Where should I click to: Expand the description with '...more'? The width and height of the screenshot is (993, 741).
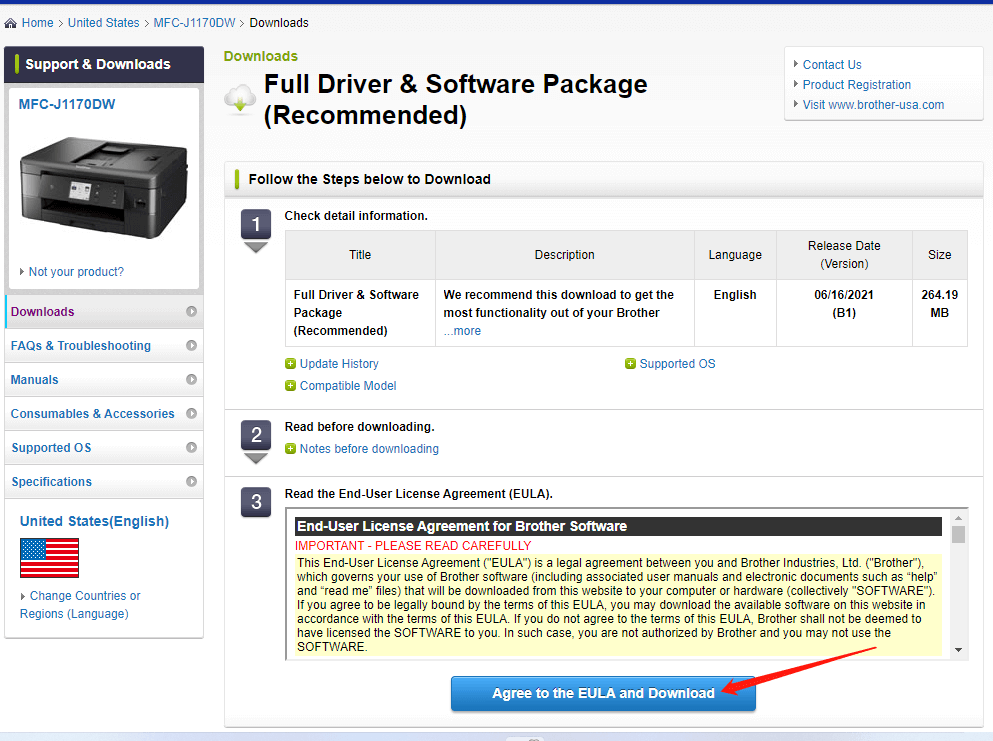(462, 331)
